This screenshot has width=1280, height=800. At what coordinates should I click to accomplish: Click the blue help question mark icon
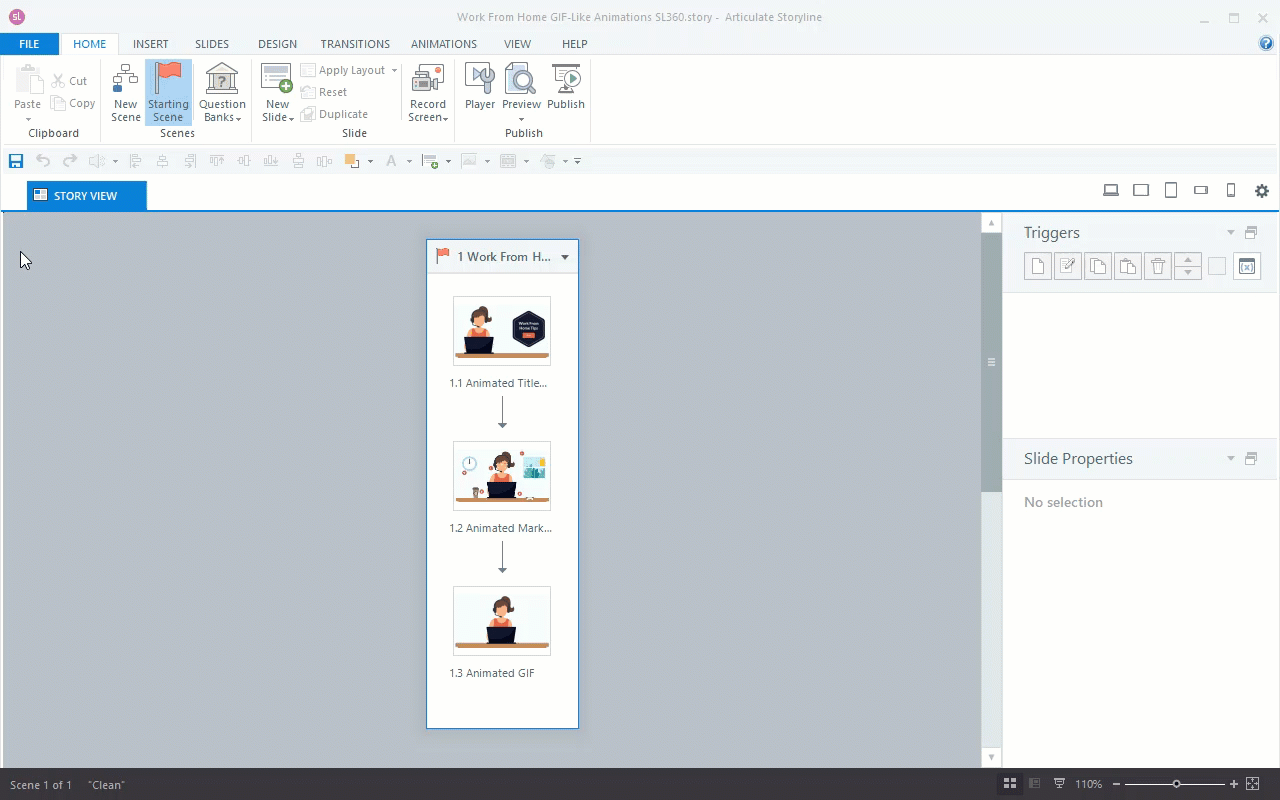point(1266,44)
